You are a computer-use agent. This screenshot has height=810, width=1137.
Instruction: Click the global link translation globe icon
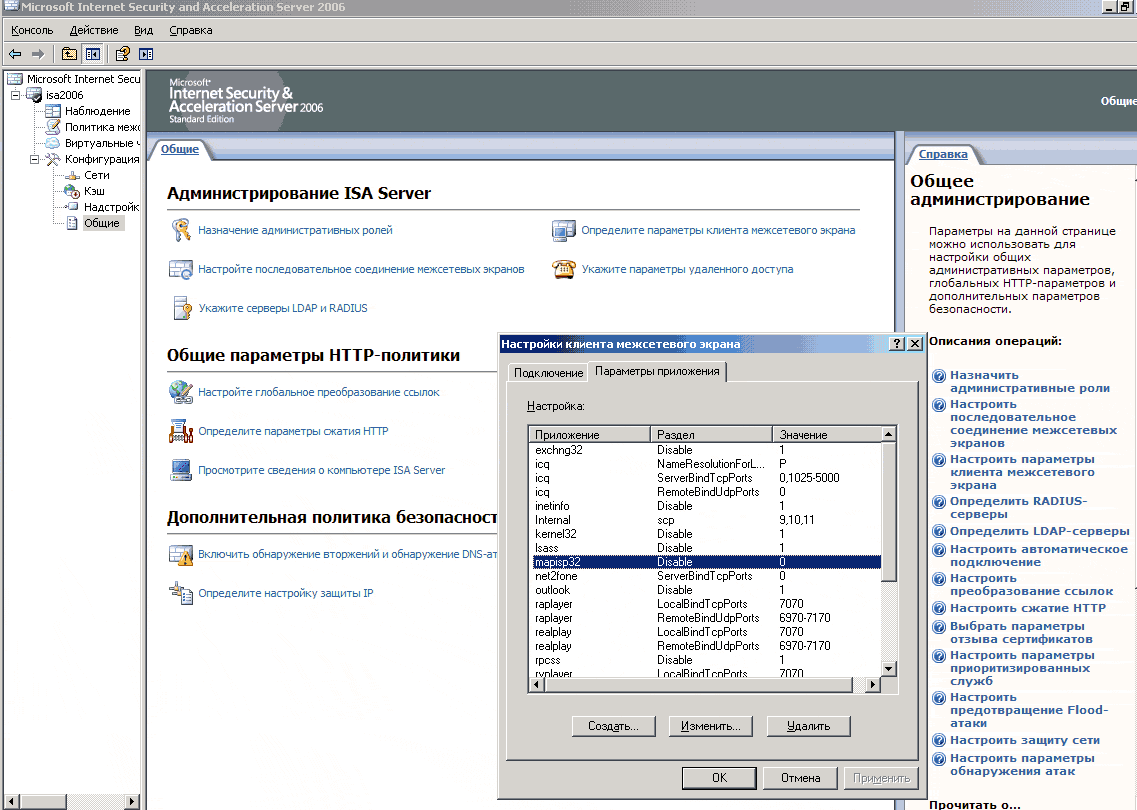(181, 392)
